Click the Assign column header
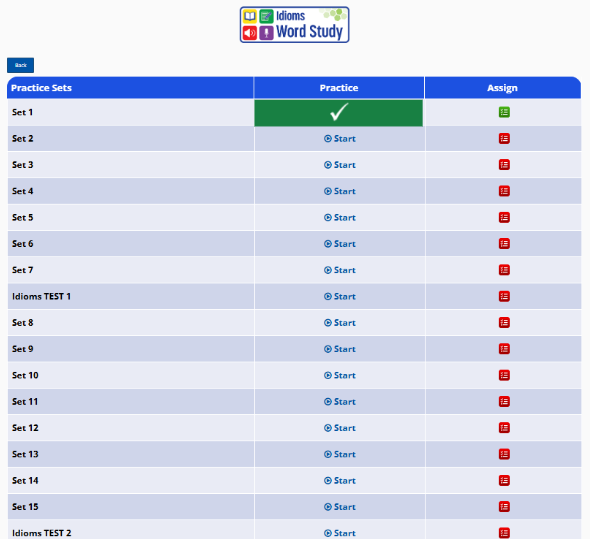 point(502,88)
